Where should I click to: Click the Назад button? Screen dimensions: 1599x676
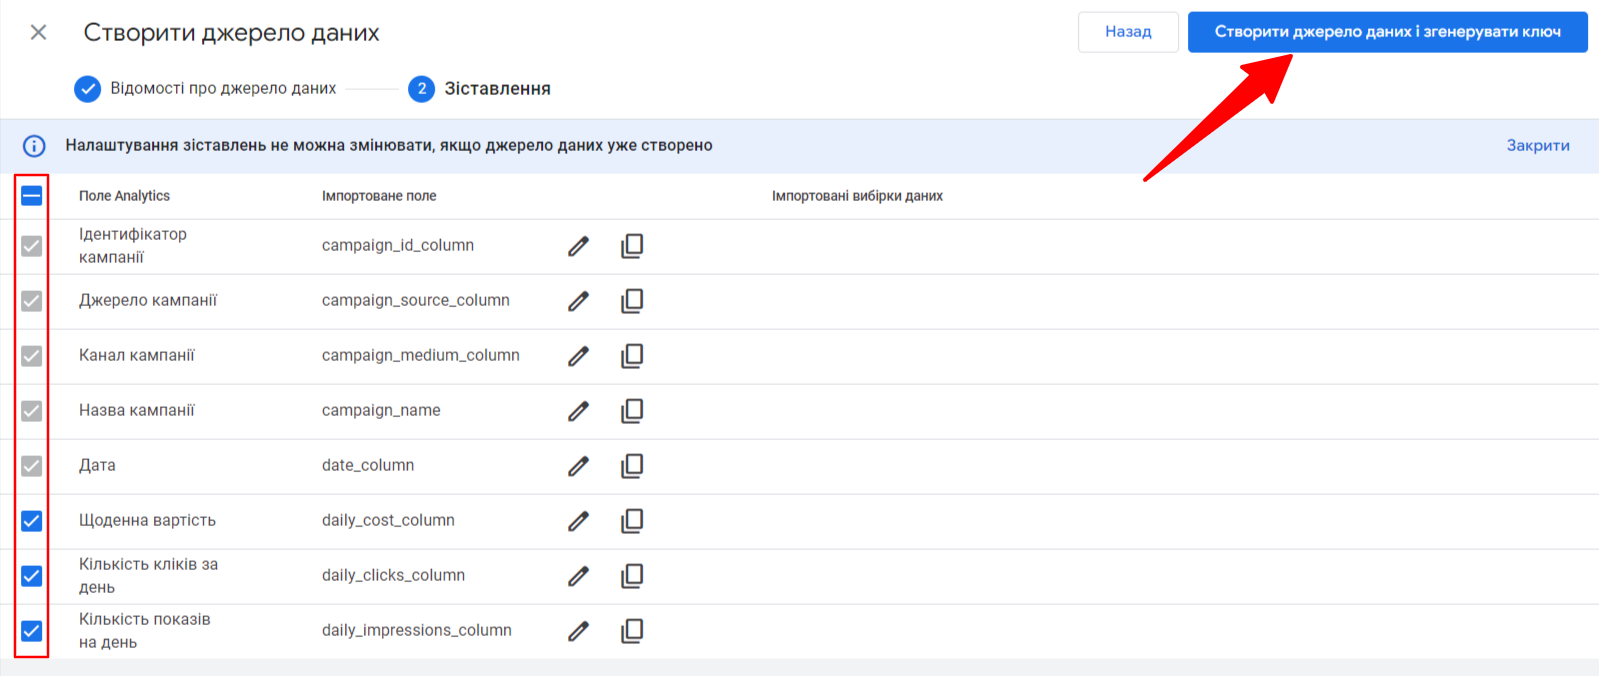click(x=1128, y=32)
